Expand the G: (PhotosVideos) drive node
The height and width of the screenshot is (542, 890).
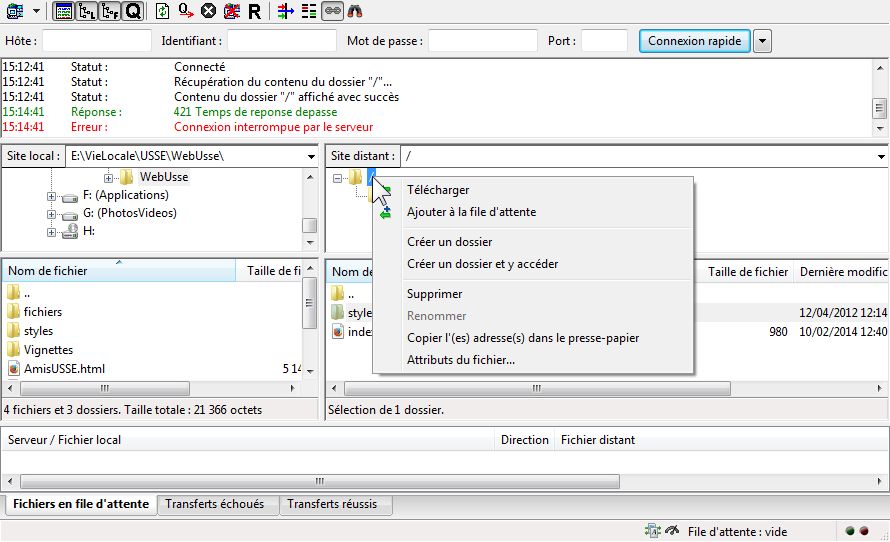[51, 213]
